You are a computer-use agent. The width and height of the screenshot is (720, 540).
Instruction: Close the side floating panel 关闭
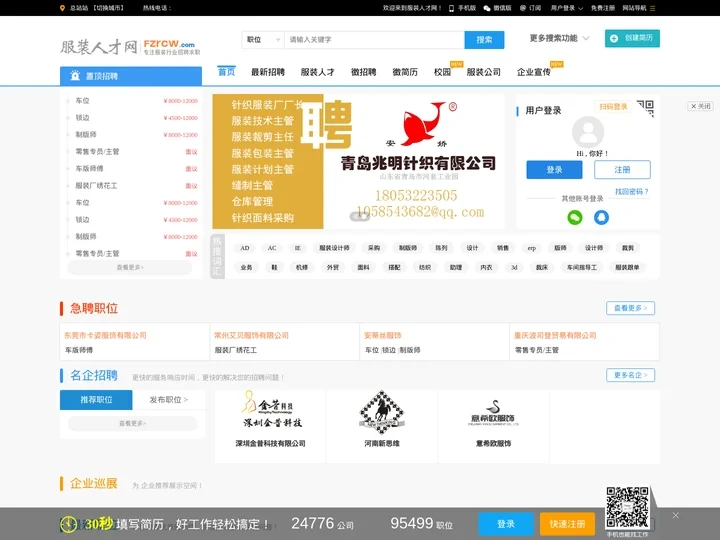700,106
